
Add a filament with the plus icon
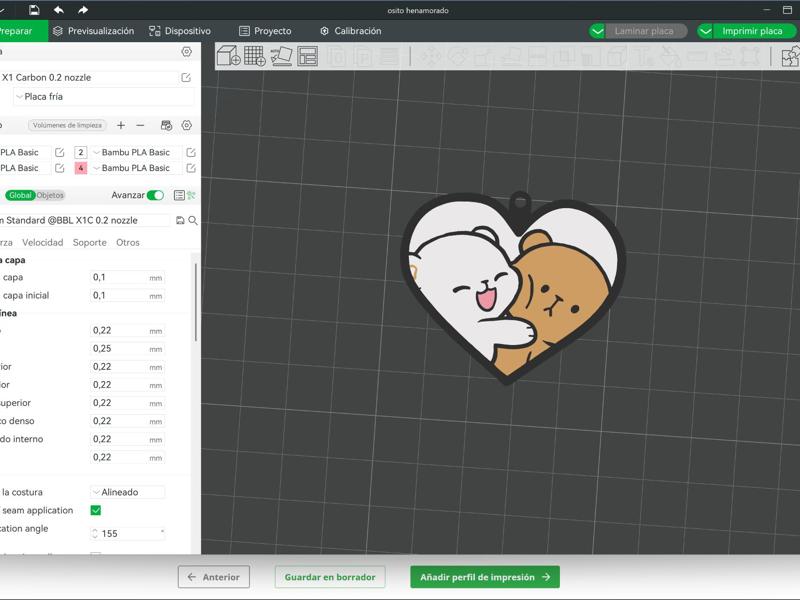click(x=121, y=125)
